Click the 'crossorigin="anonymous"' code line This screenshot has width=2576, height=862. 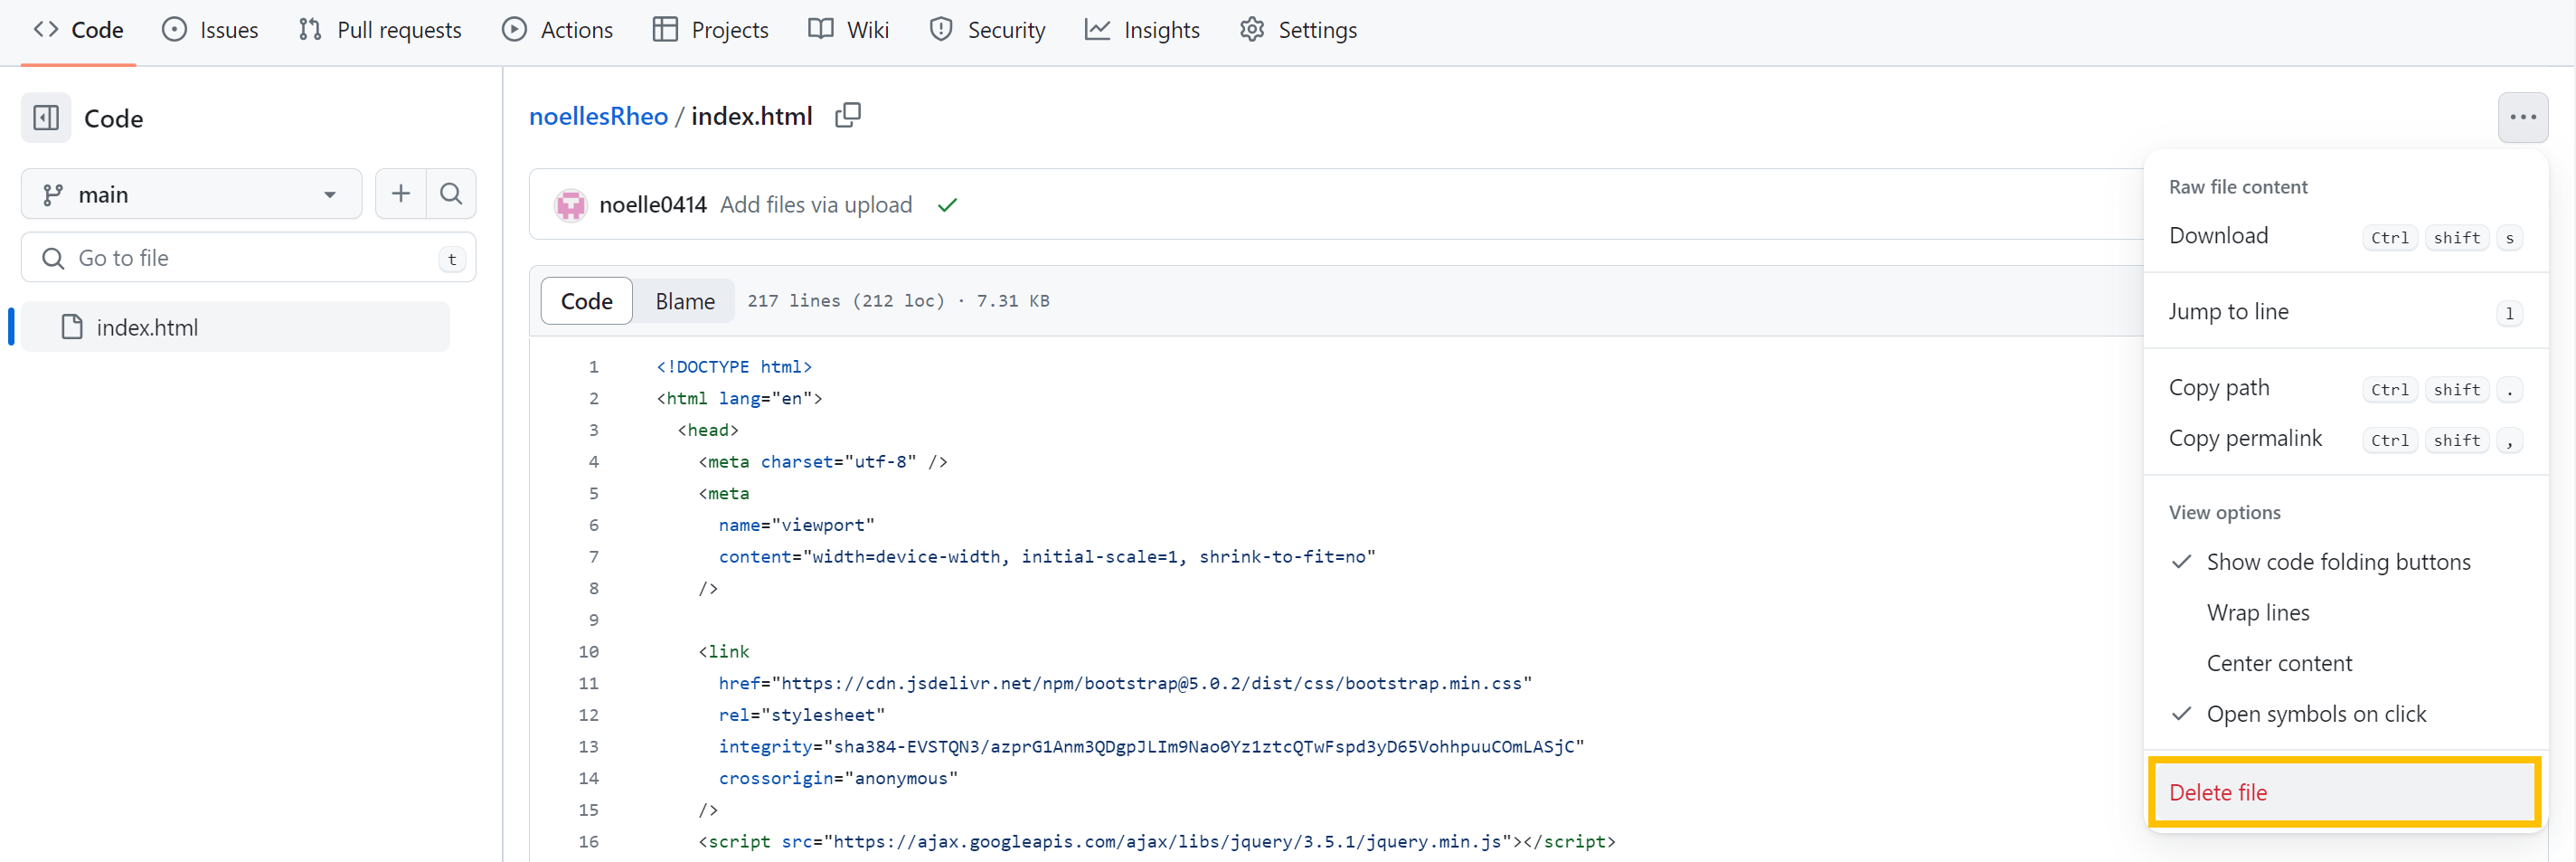pos(838,779)
